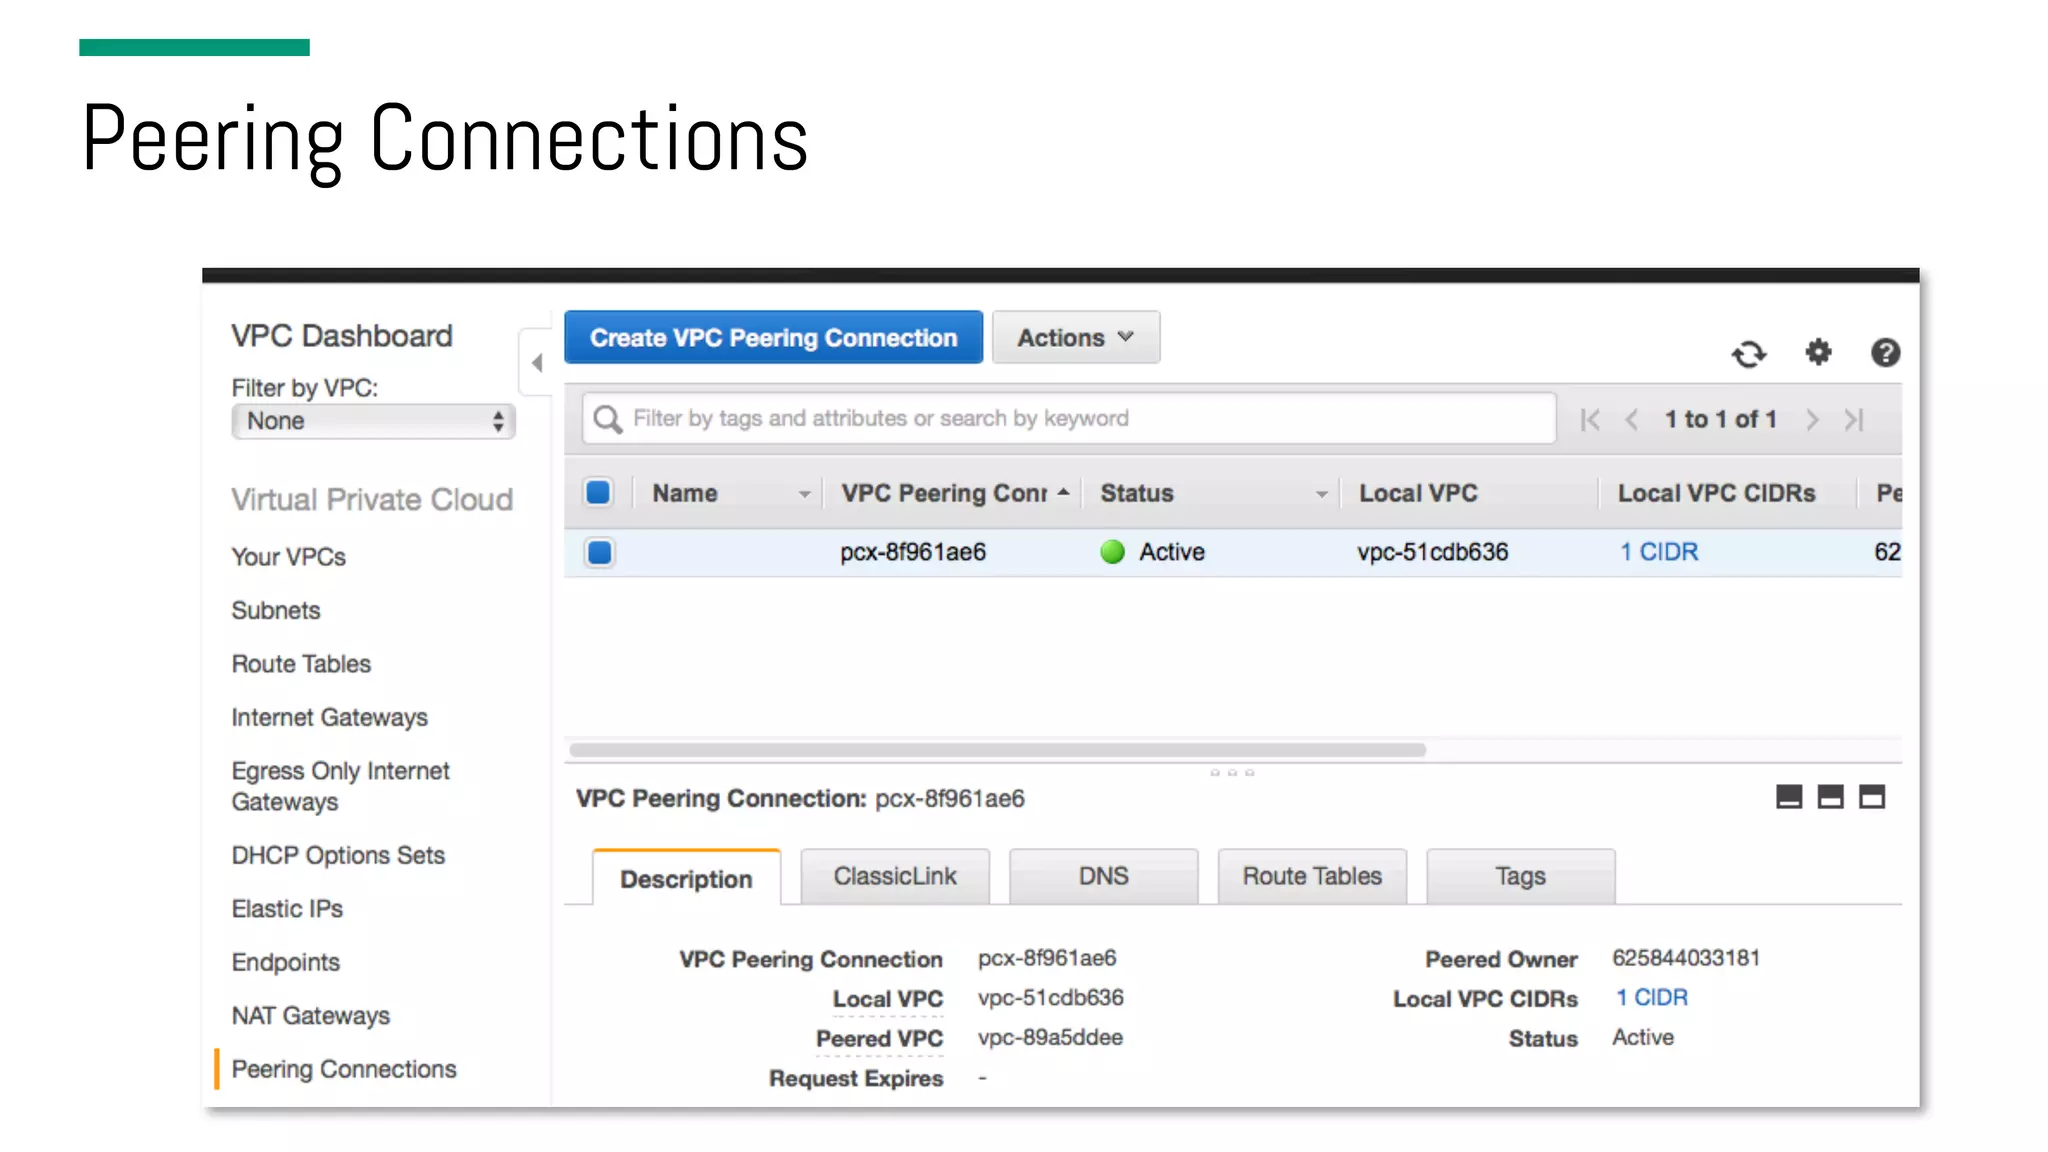The height and width of the screenshot is (1152, 2048).
Task: Go to previous page of results
Action: [1632, 420]
